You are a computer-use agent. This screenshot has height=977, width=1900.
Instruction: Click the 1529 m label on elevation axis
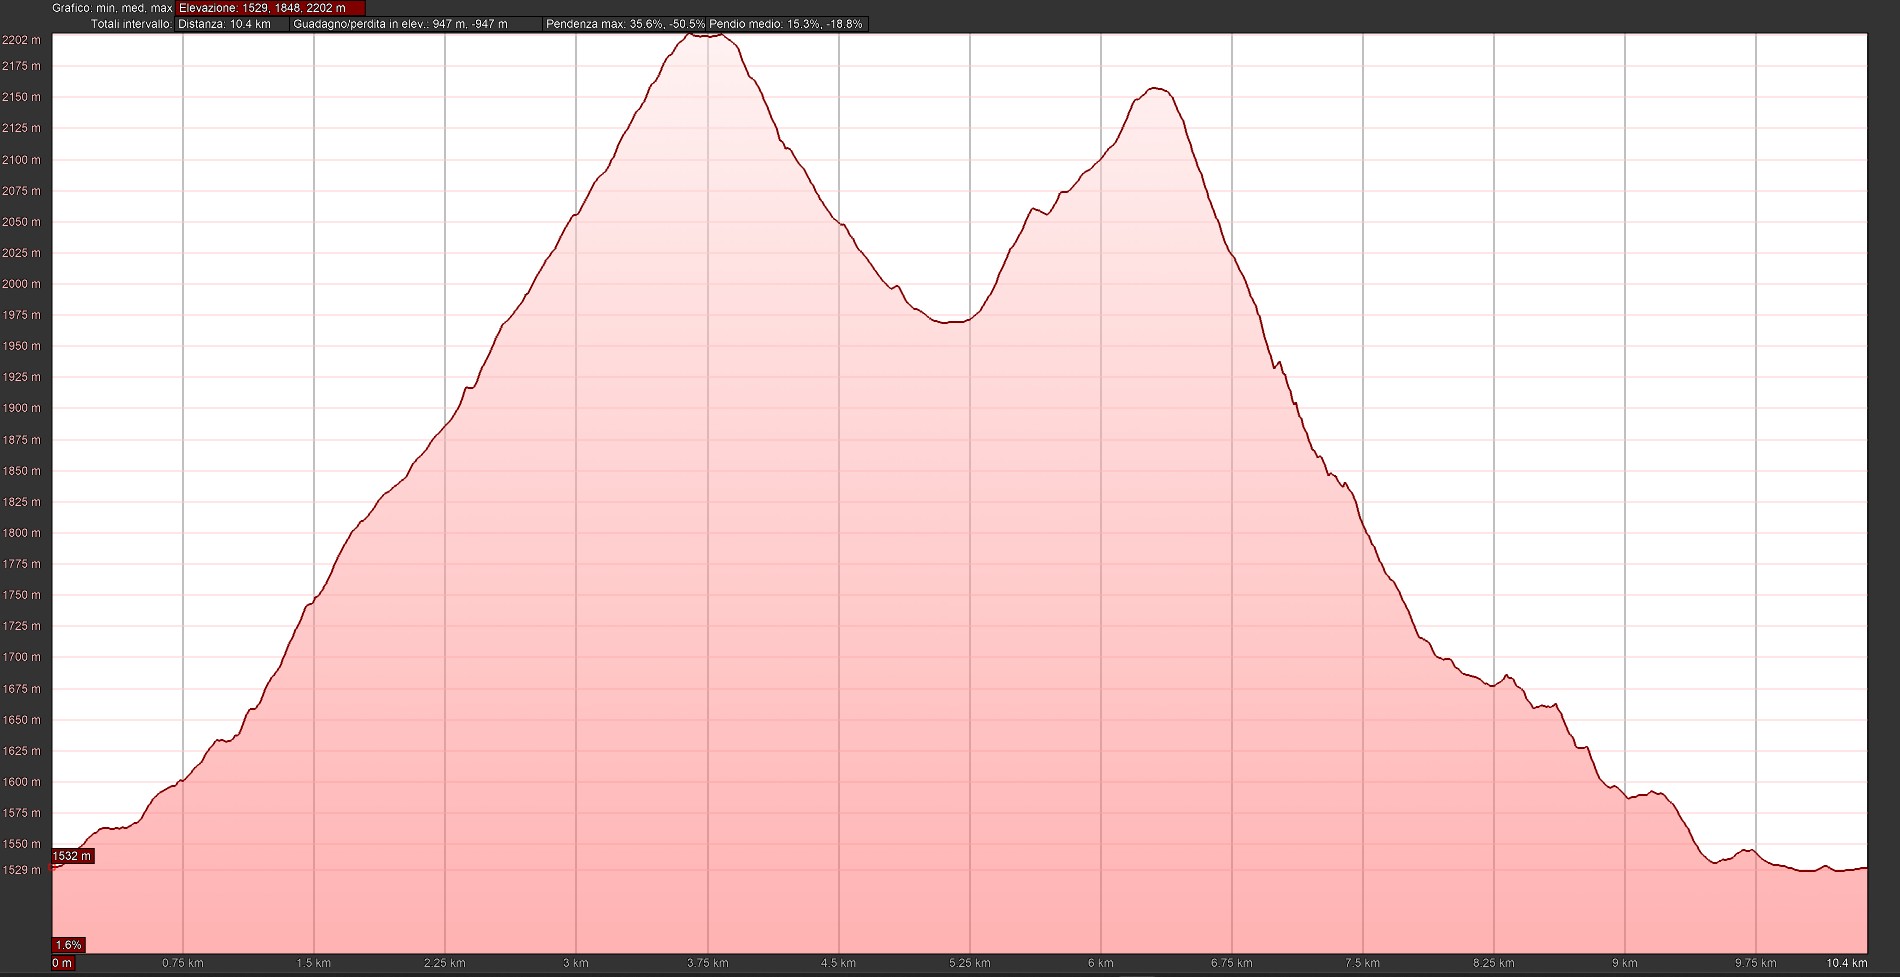(x=21, y=870)
